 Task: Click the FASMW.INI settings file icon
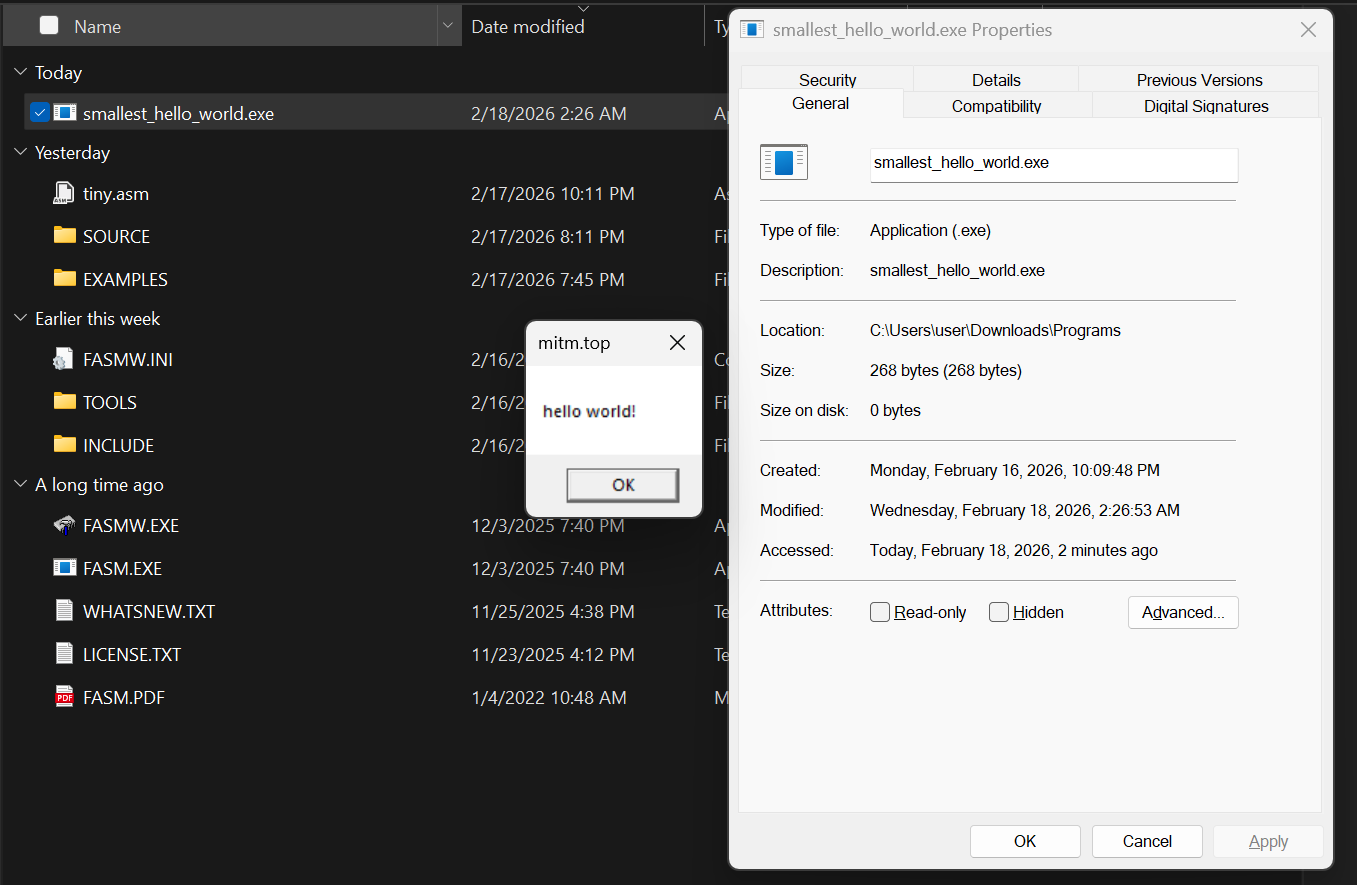(x=64, y=360)
